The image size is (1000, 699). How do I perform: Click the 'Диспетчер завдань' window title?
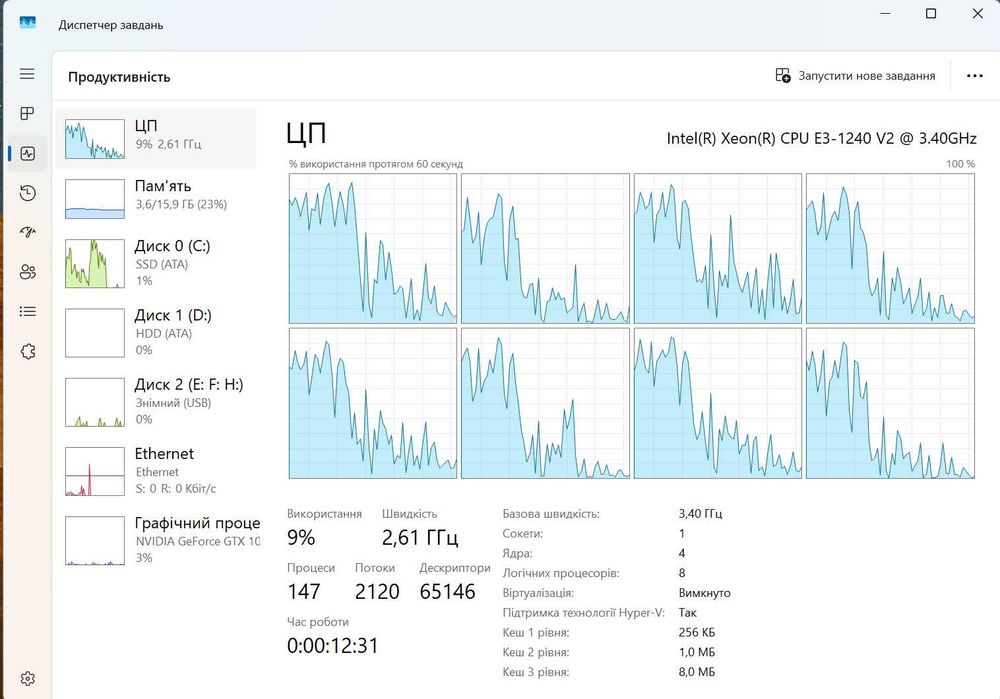pos(111,26)
